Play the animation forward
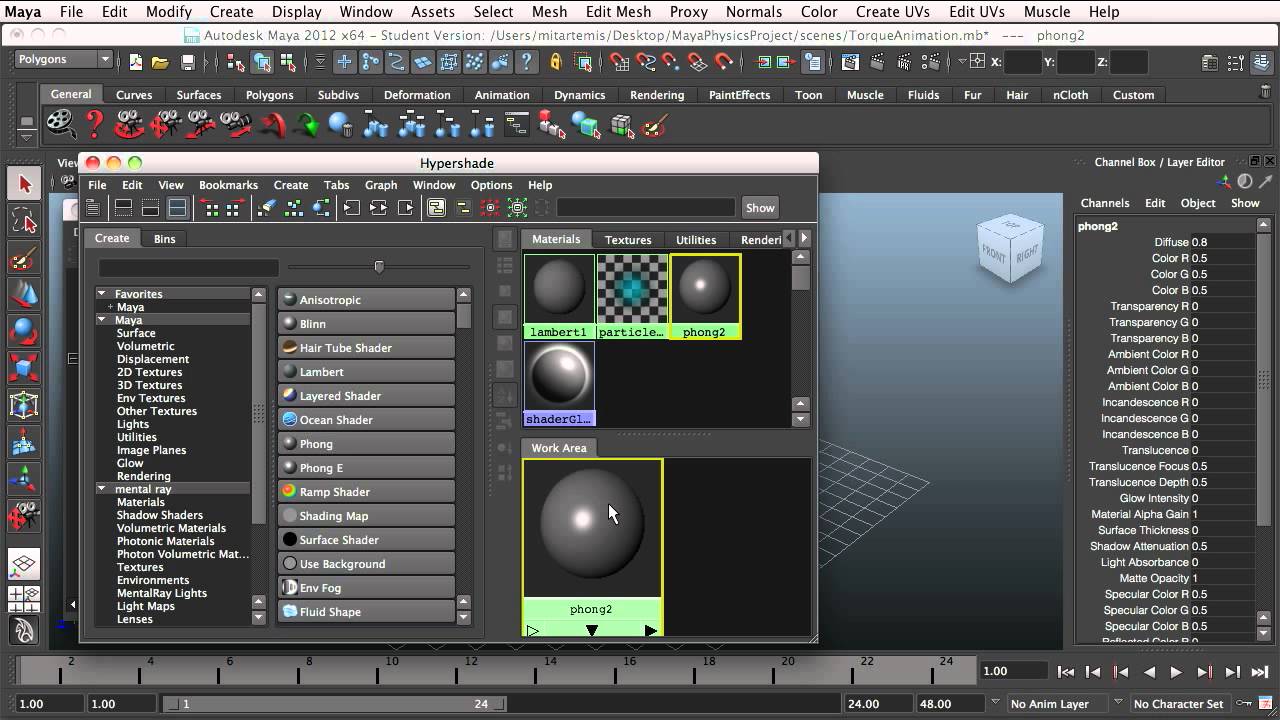This screenshot has height=720, width=1280. coord(1176,672)
